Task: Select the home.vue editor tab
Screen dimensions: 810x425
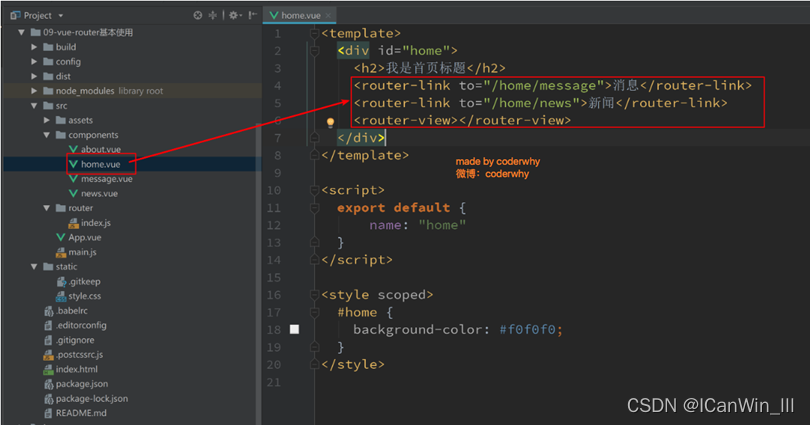Action: [300, 15]
